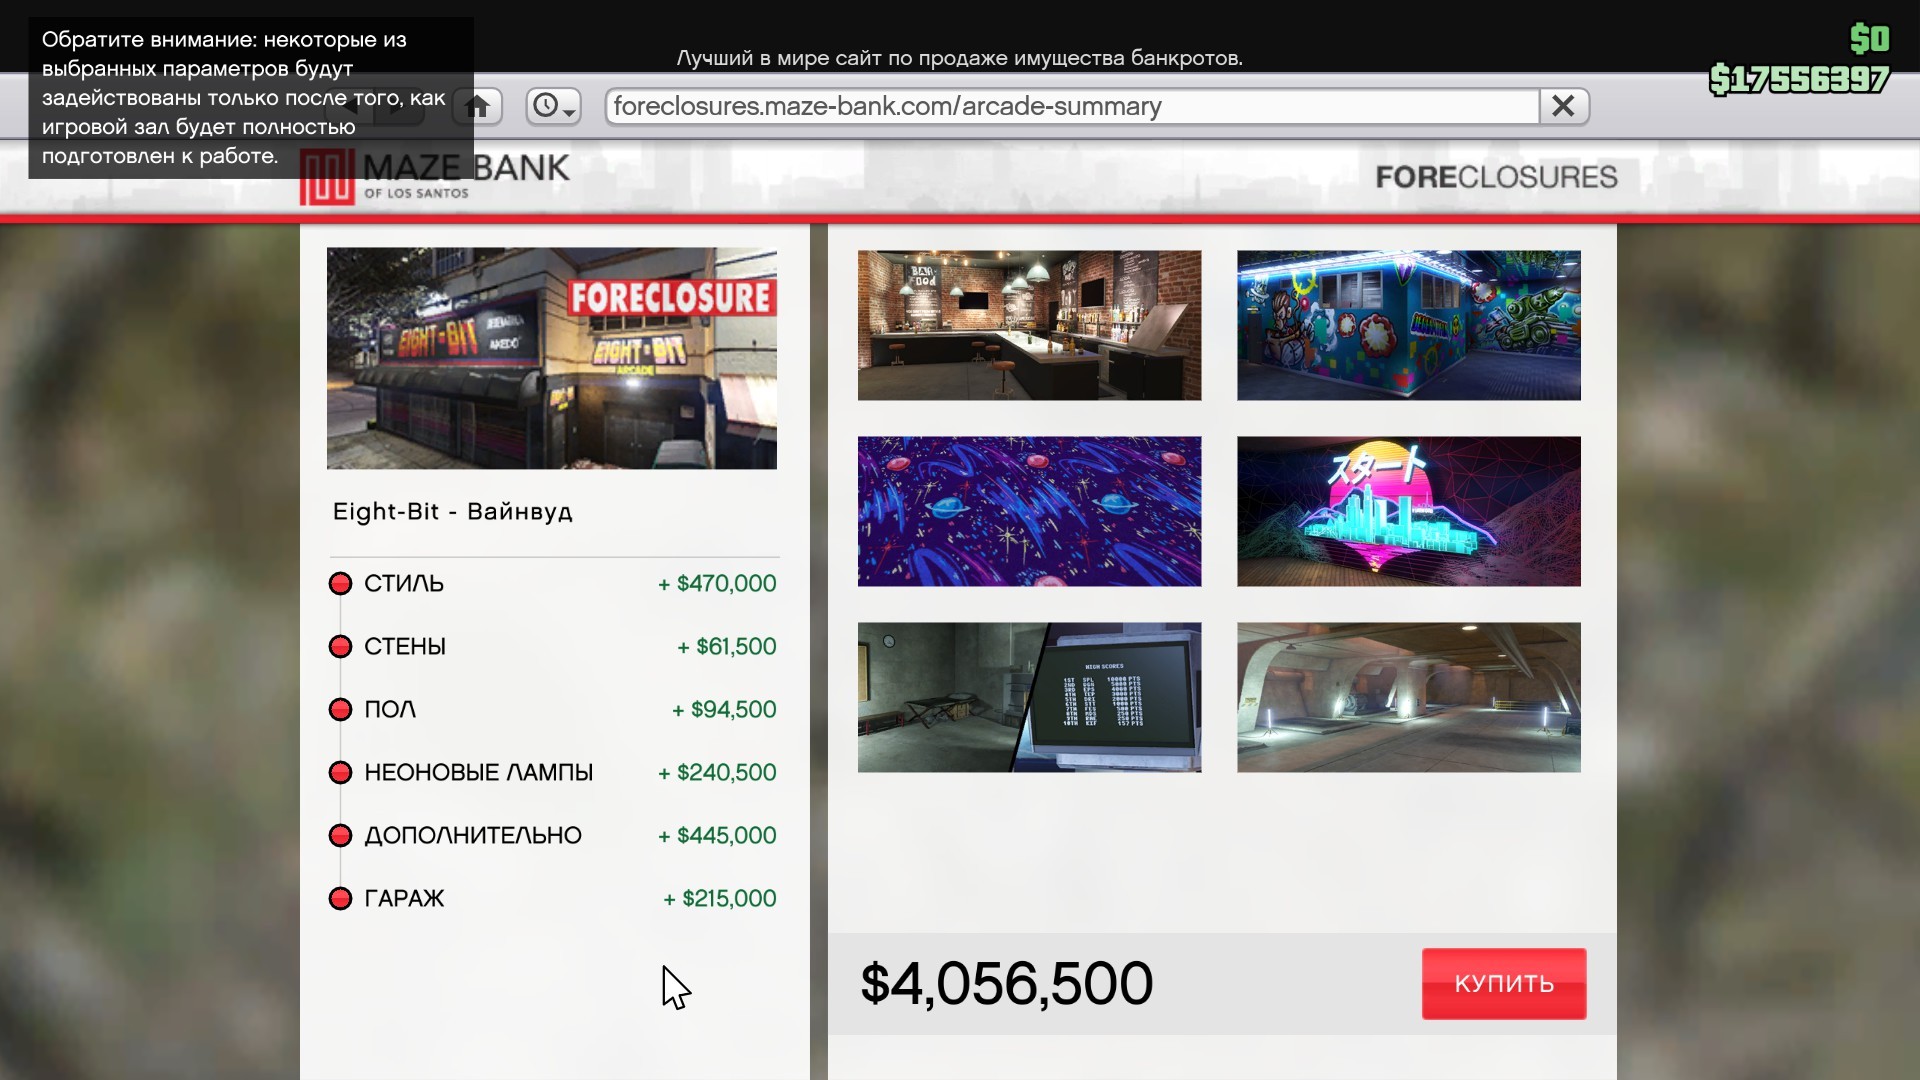Select the ГАРАЖ option bullet
This screenshot has width=1920, height=1080.
coord(340,899)
